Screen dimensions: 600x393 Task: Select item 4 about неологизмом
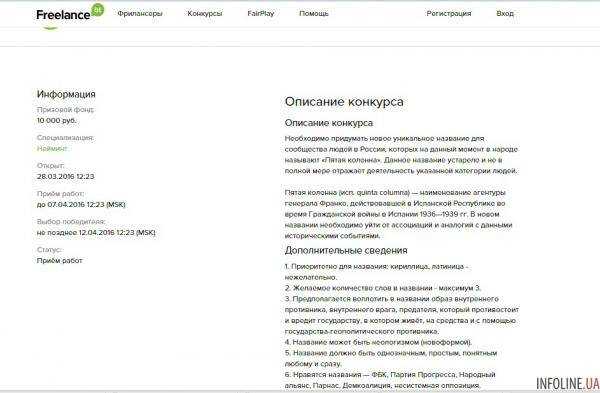point(378,342)
